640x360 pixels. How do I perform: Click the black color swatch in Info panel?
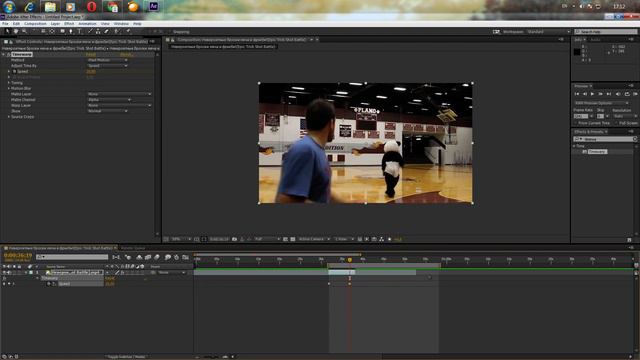[x=577, y=52]
